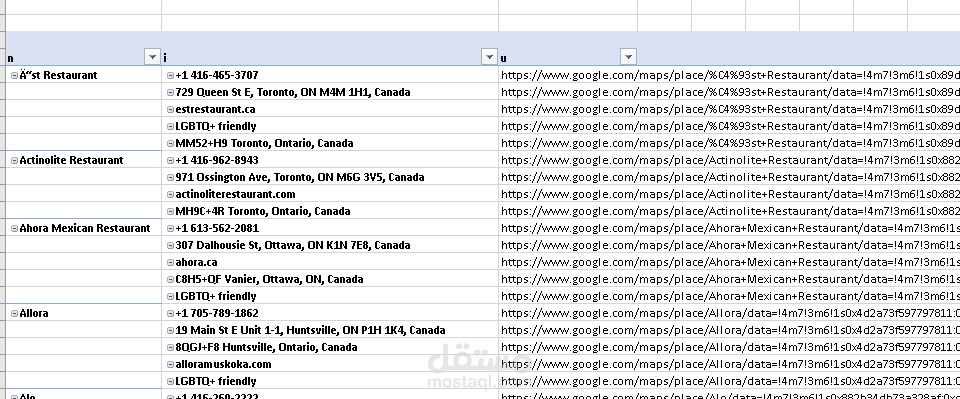The image size is (960, 399).
Task: Select the 971 Ossington Ave address cell
Action: coord(330,177)
